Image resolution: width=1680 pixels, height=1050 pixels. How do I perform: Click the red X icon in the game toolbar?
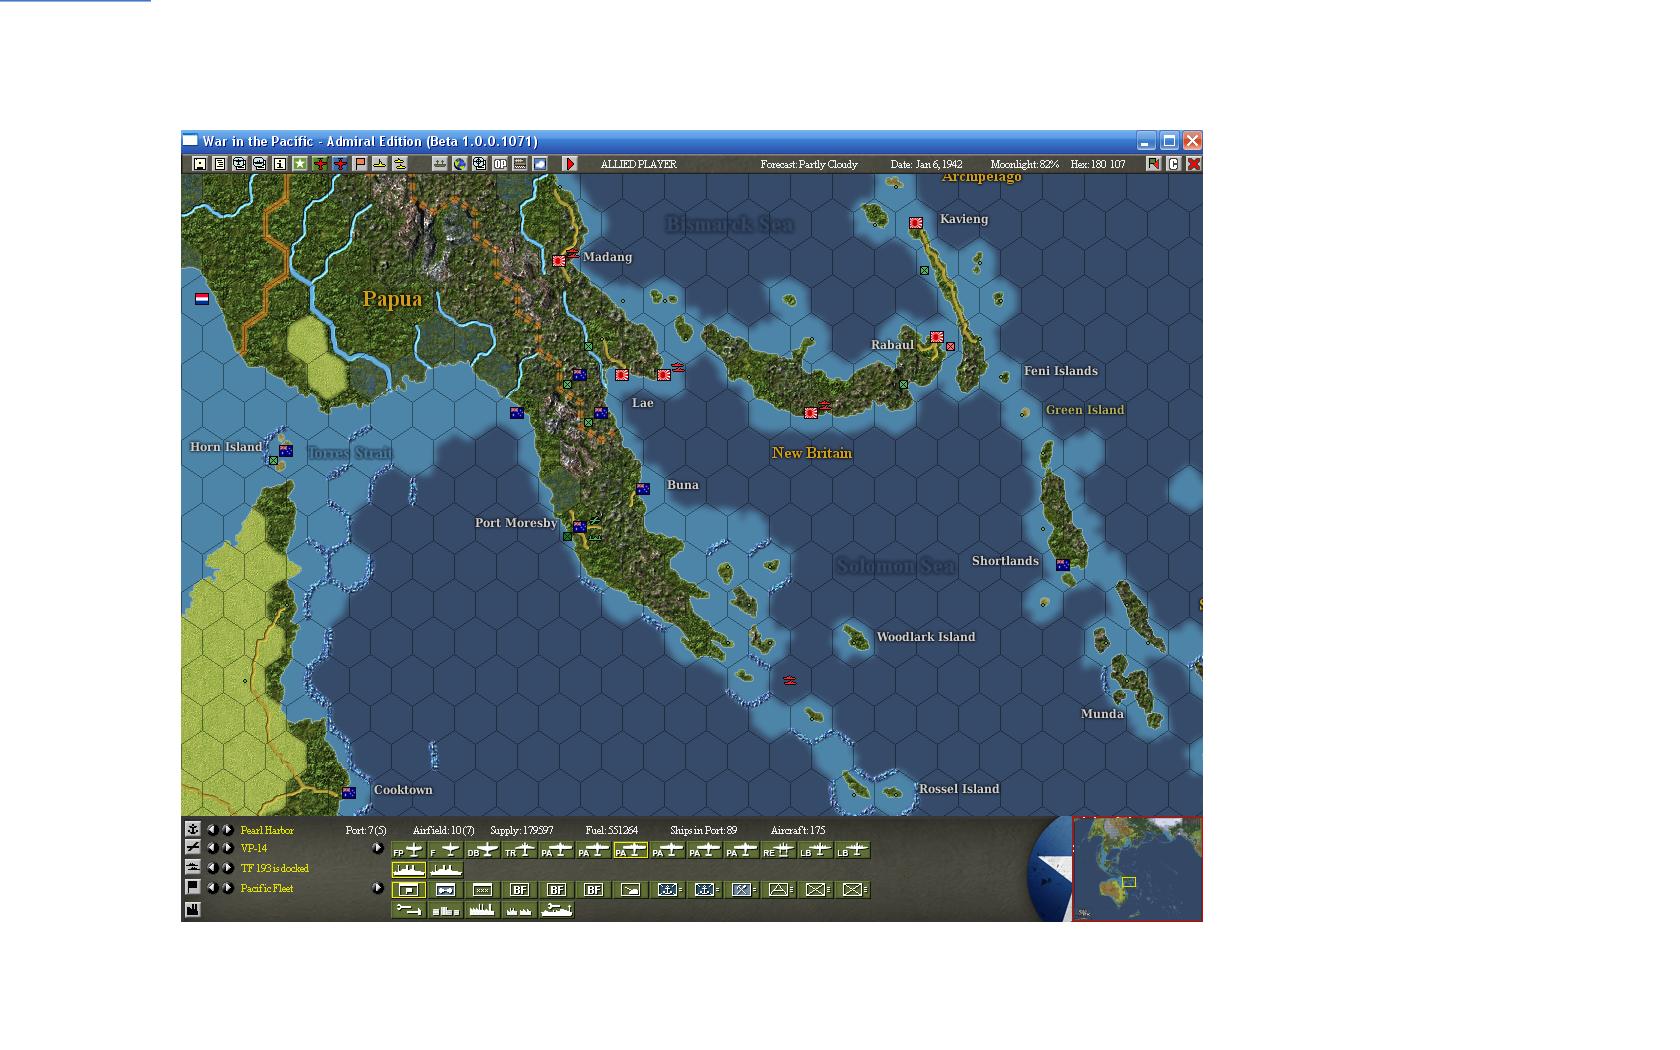tap(1194, 164)
